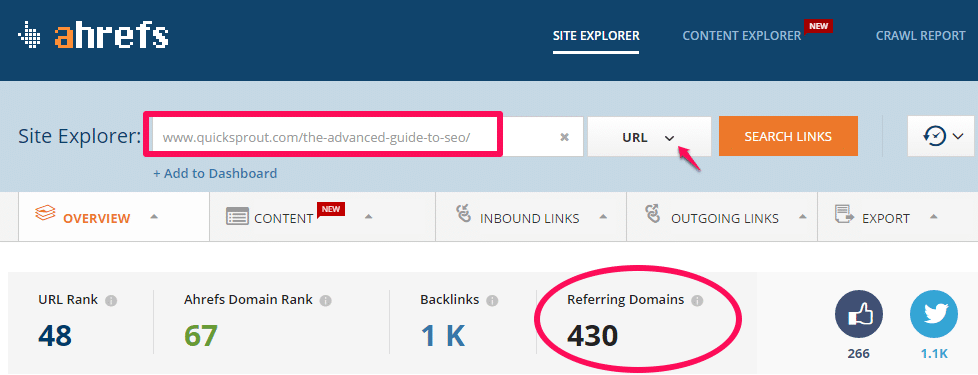Click the URL Rank value 48
Image resolution: width=978 pixels, height=375 pixels.
[x=55, y=336]
